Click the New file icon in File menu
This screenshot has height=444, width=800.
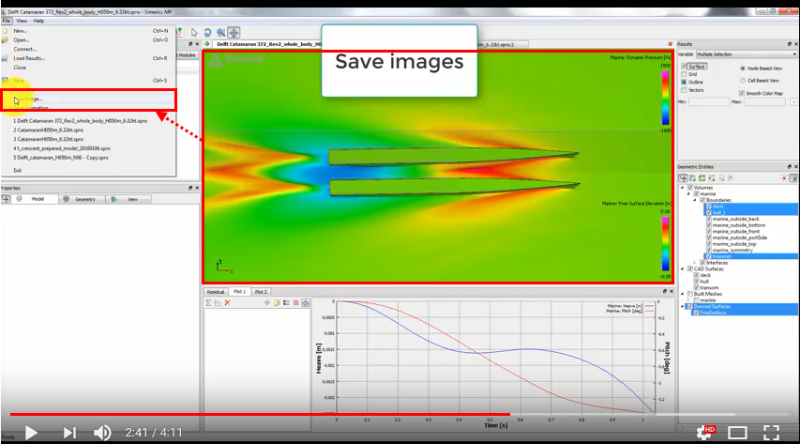pyautogui.click(x=5, y=31)
